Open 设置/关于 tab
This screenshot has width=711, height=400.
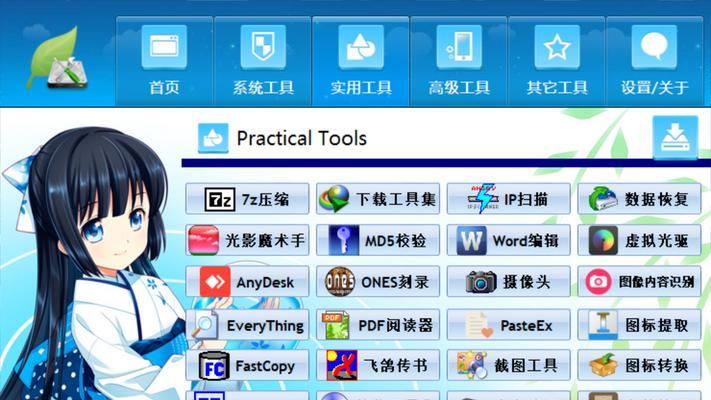(655, 61)
